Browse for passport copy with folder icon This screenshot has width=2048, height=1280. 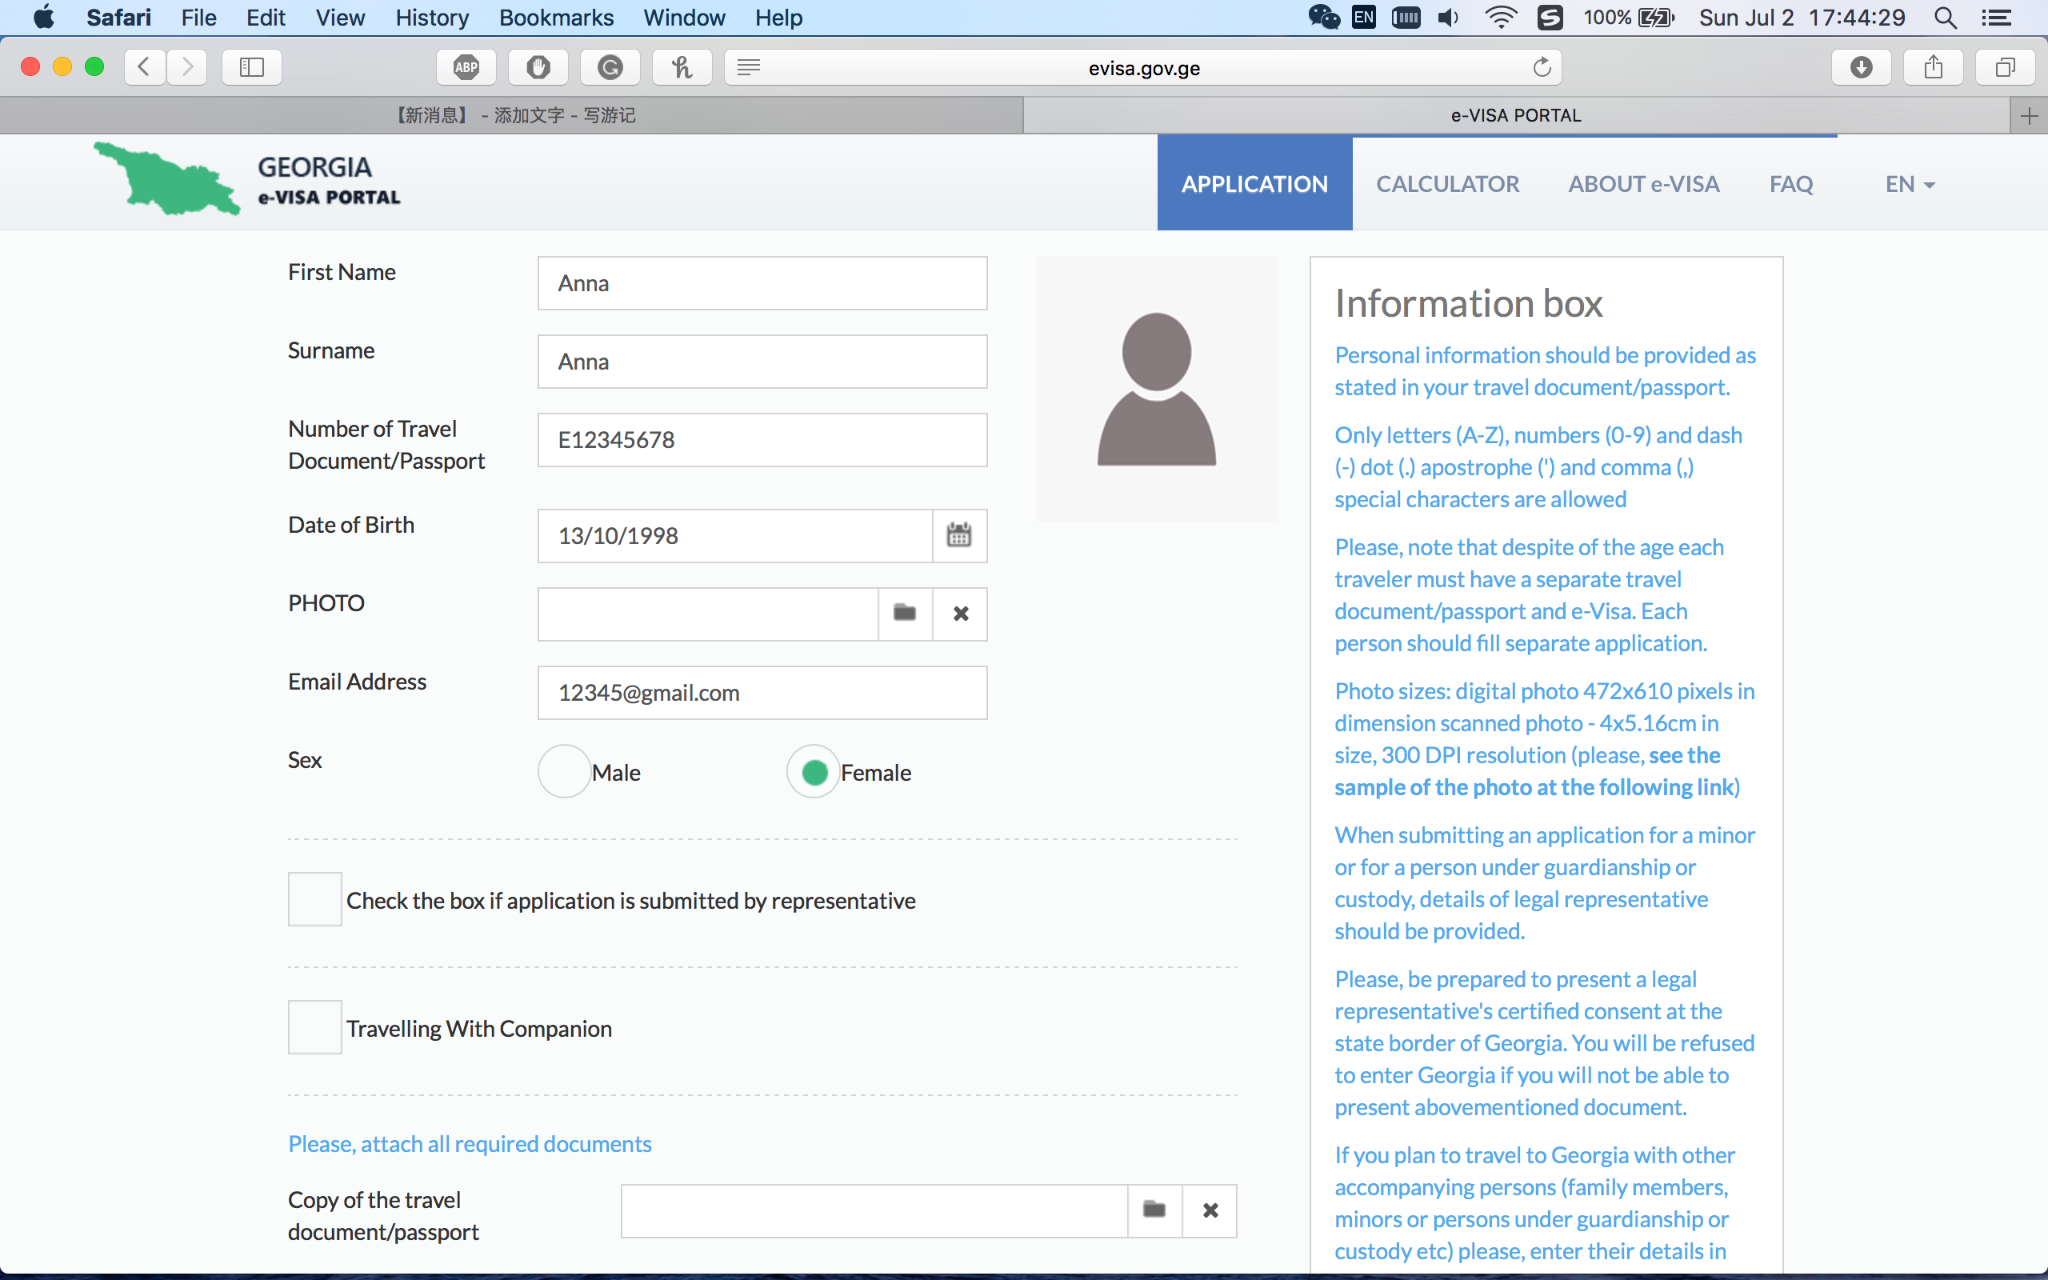(x=1155, y=1210)
